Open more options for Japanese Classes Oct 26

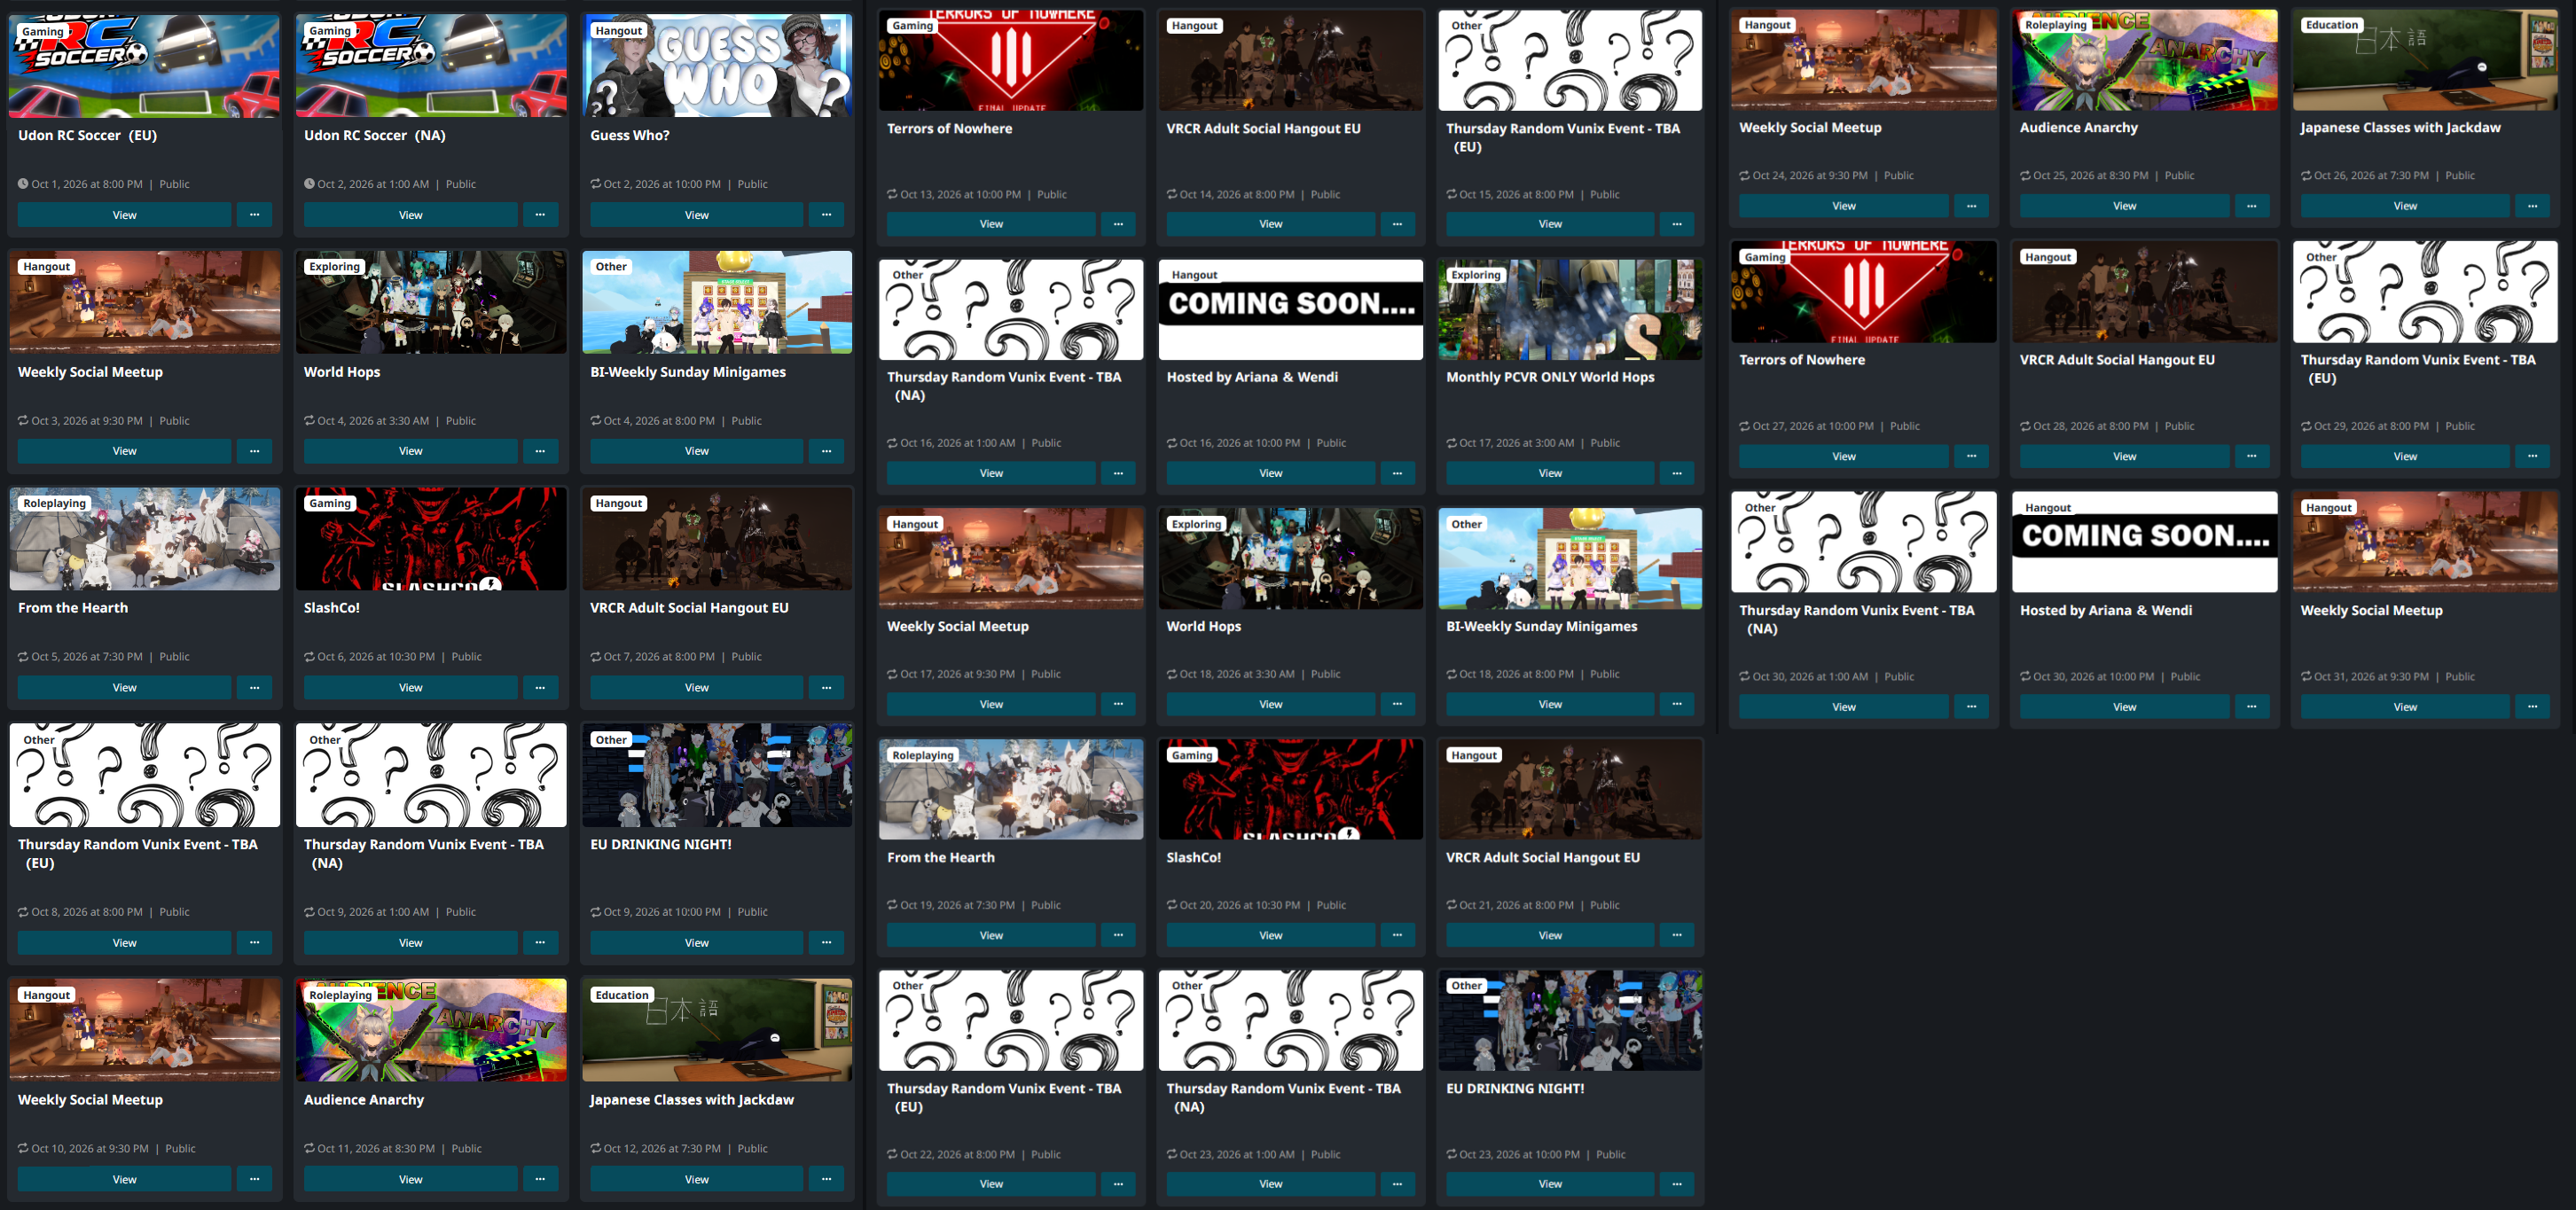[x=2532, y=206]
